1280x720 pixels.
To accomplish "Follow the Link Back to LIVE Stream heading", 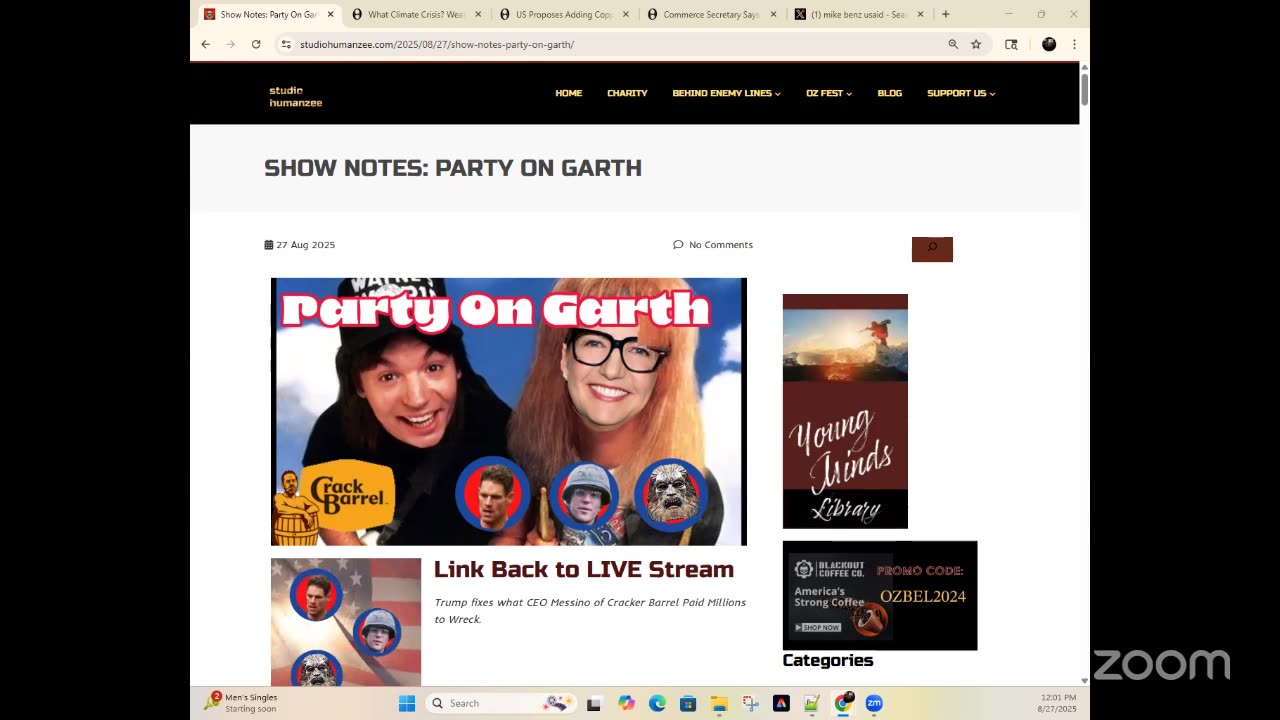I will [584, 569].
